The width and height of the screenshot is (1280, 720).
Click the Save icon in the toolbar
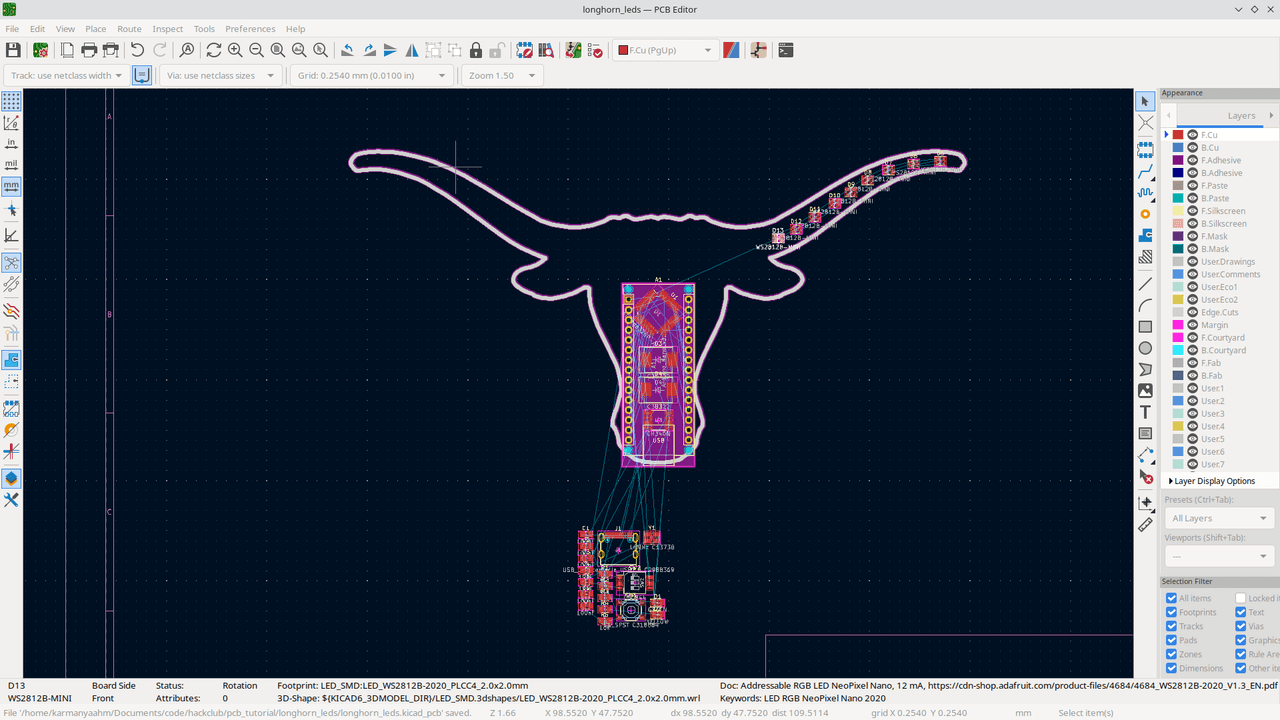(13, 50)
